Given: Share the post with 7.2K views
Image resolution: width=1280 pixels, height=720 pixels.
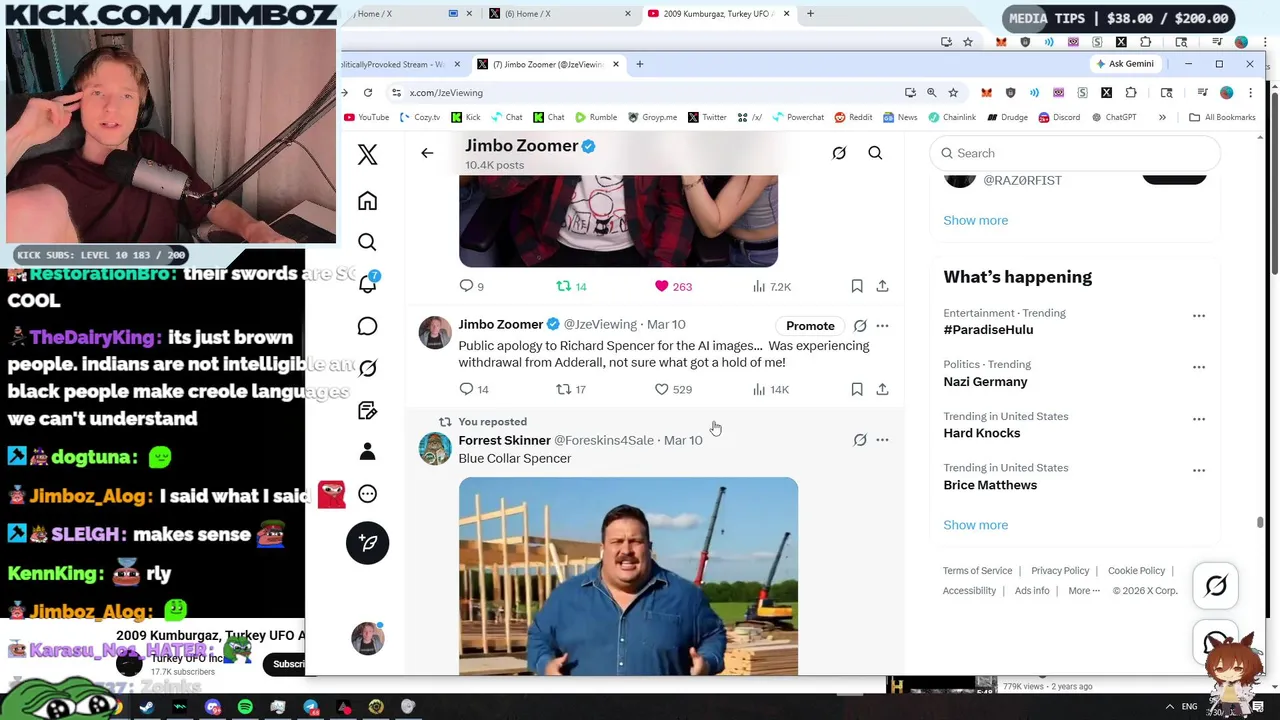Looking at the screenshot, I should tap(882, 286).
